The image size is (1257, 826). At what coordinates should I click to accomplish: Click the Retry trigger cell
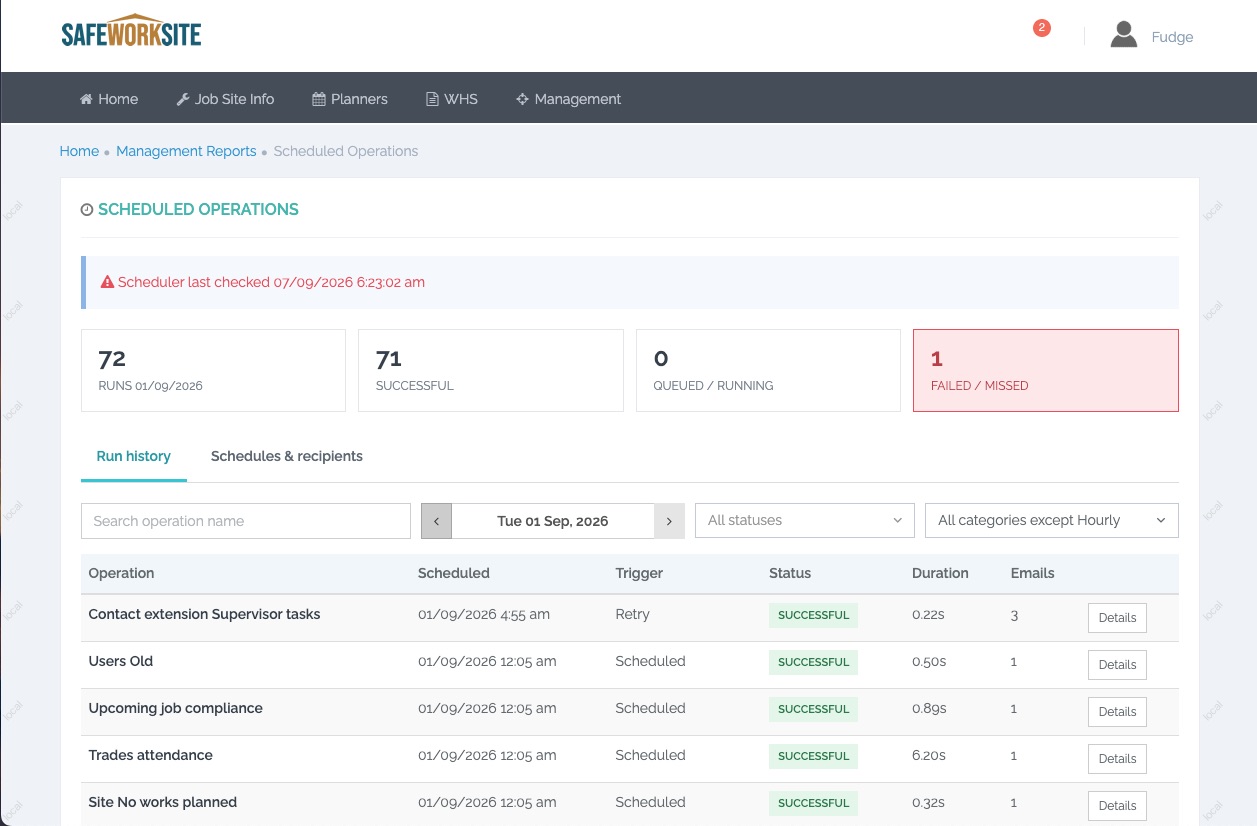[633, 614]
